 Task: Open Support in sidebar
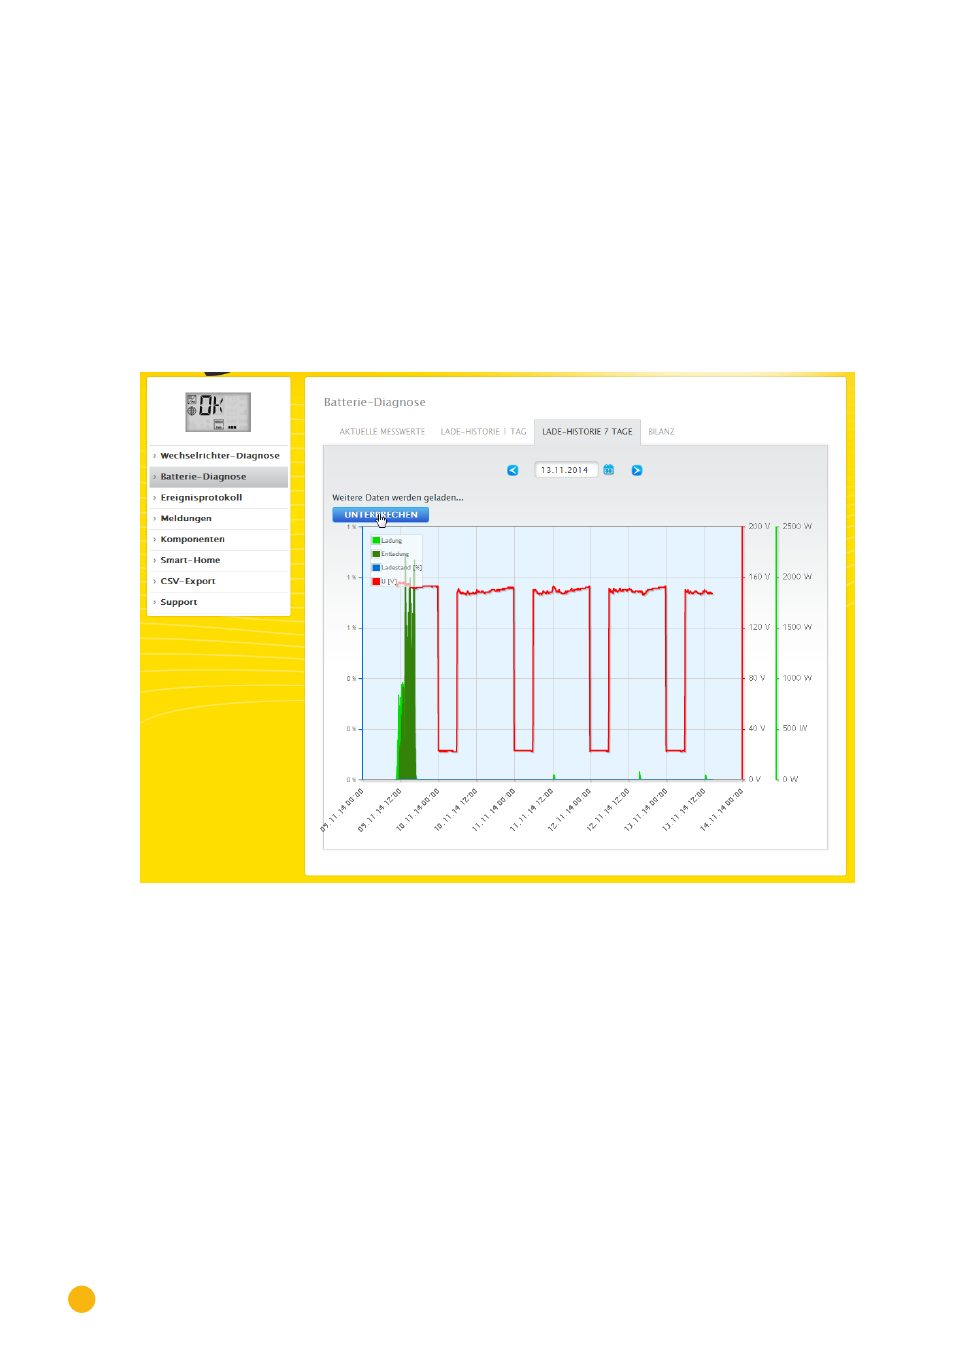[219, 603]
